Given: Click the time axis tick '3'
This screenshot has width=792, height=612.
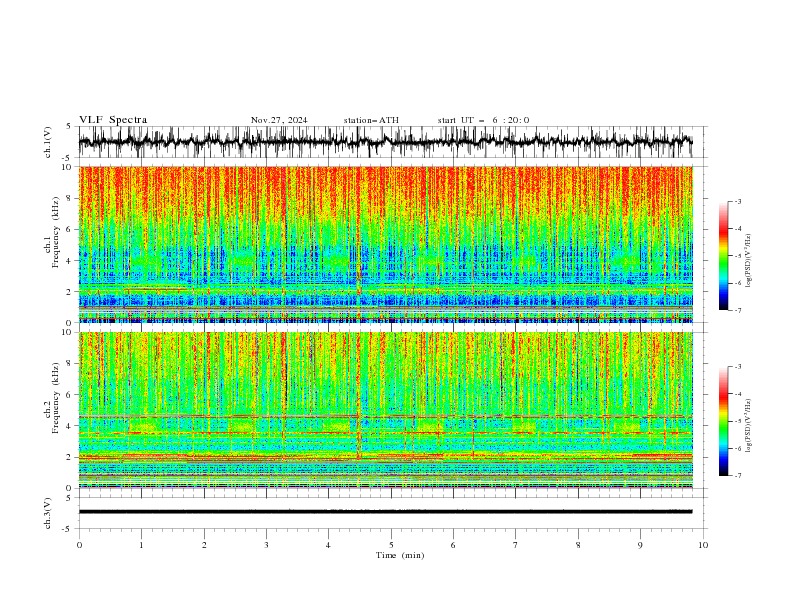Looking at the screenshot, I should (x=266, y=545).
